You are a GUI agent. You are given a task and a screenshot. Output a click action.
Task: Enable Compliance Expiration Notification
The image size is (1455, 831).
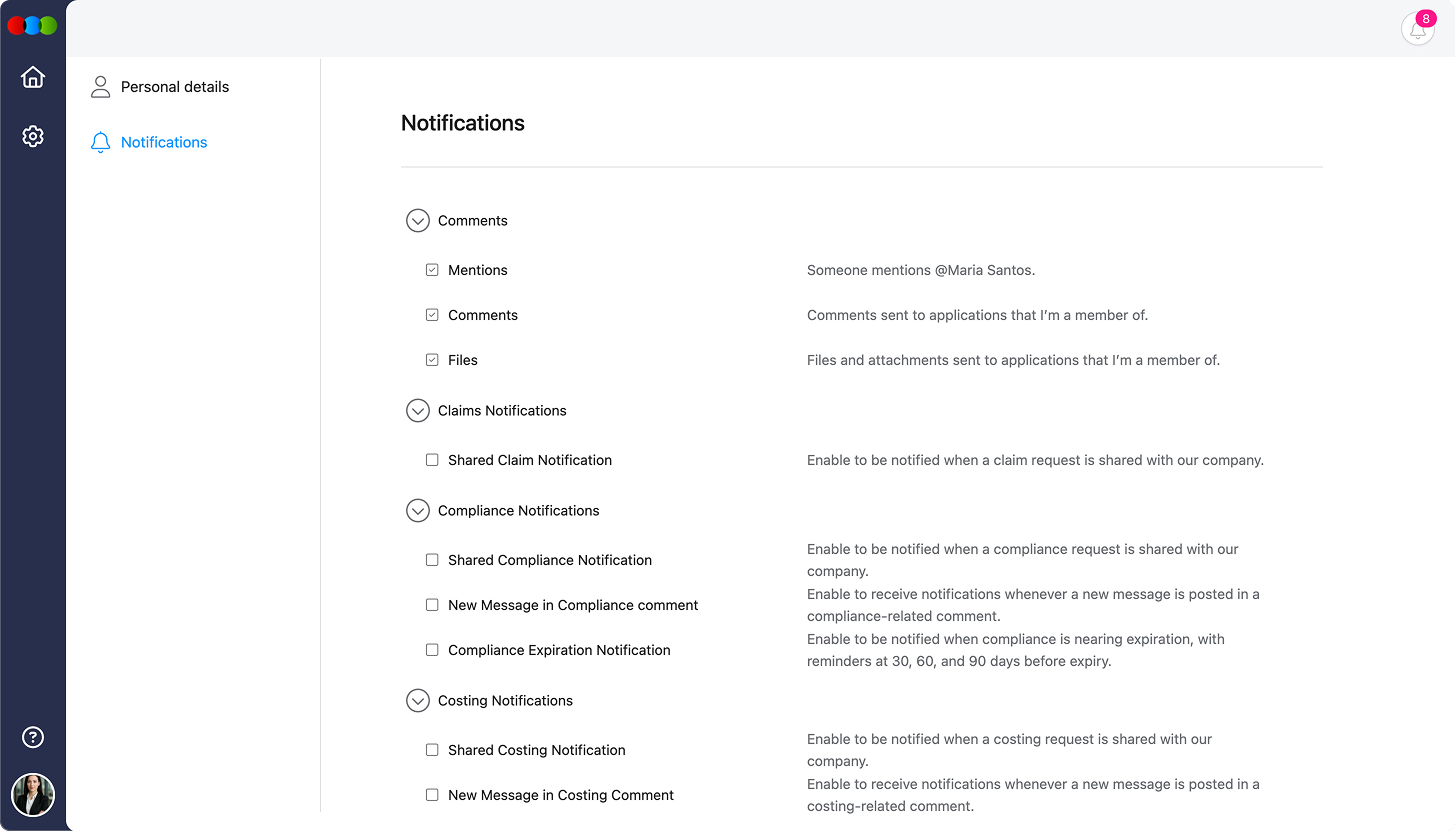[x=432, y=649]
